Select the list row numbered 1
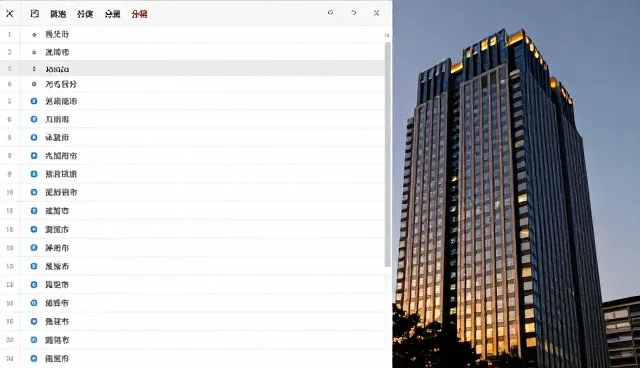The image size is (640, 368). coord(192,34)
